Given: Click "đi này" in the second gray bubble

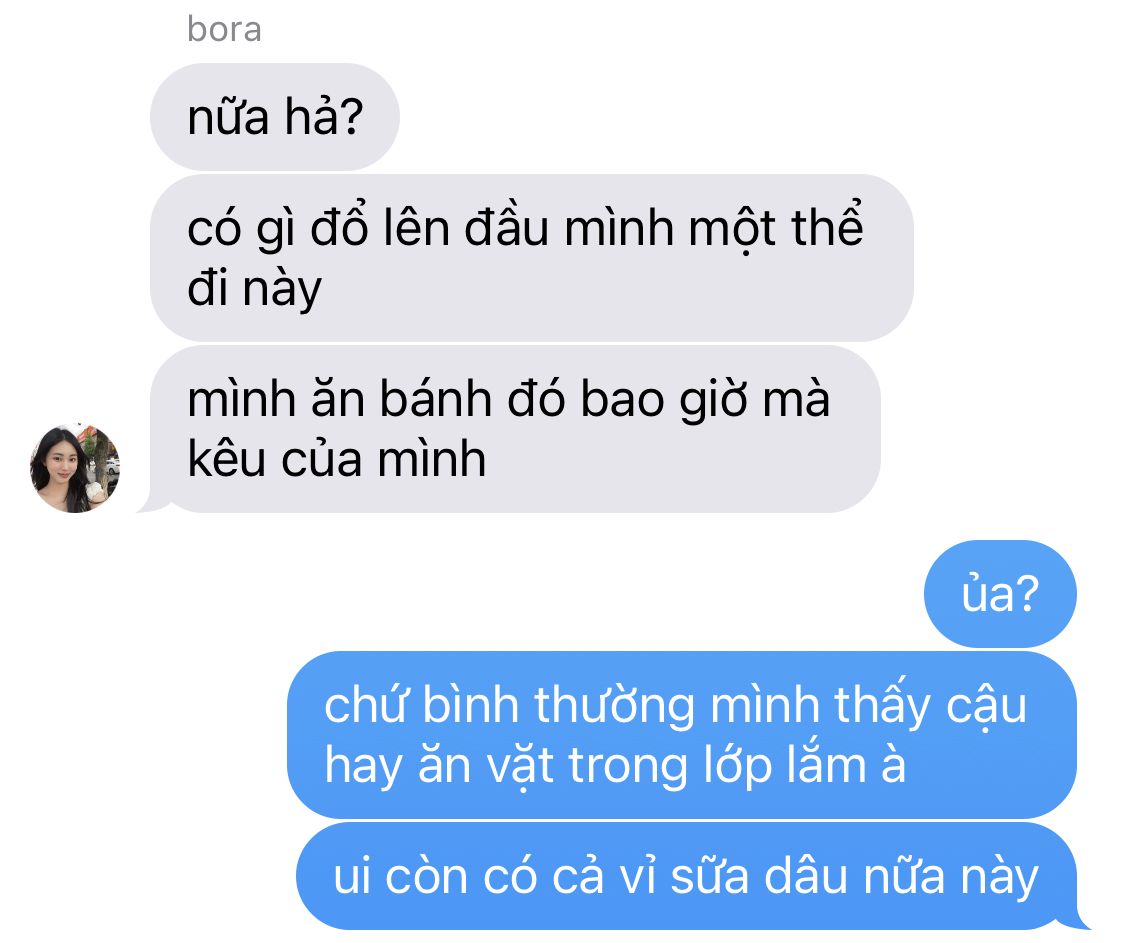Looking at the screenshot, I should (x=254, y=289).
